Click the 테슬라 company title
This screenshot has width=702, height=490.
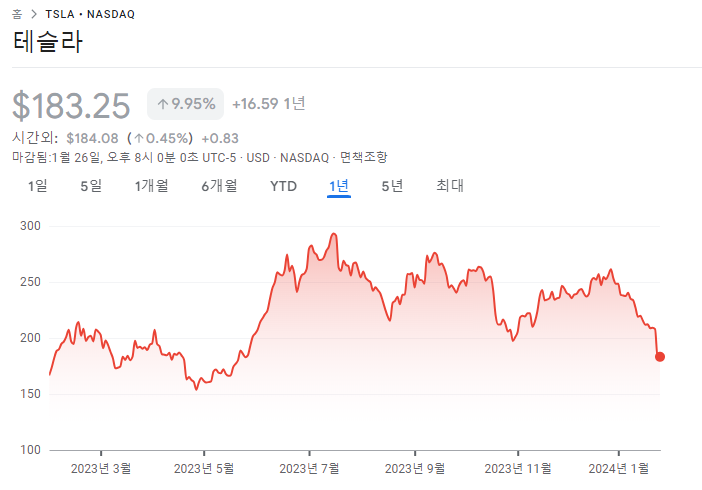47,42
